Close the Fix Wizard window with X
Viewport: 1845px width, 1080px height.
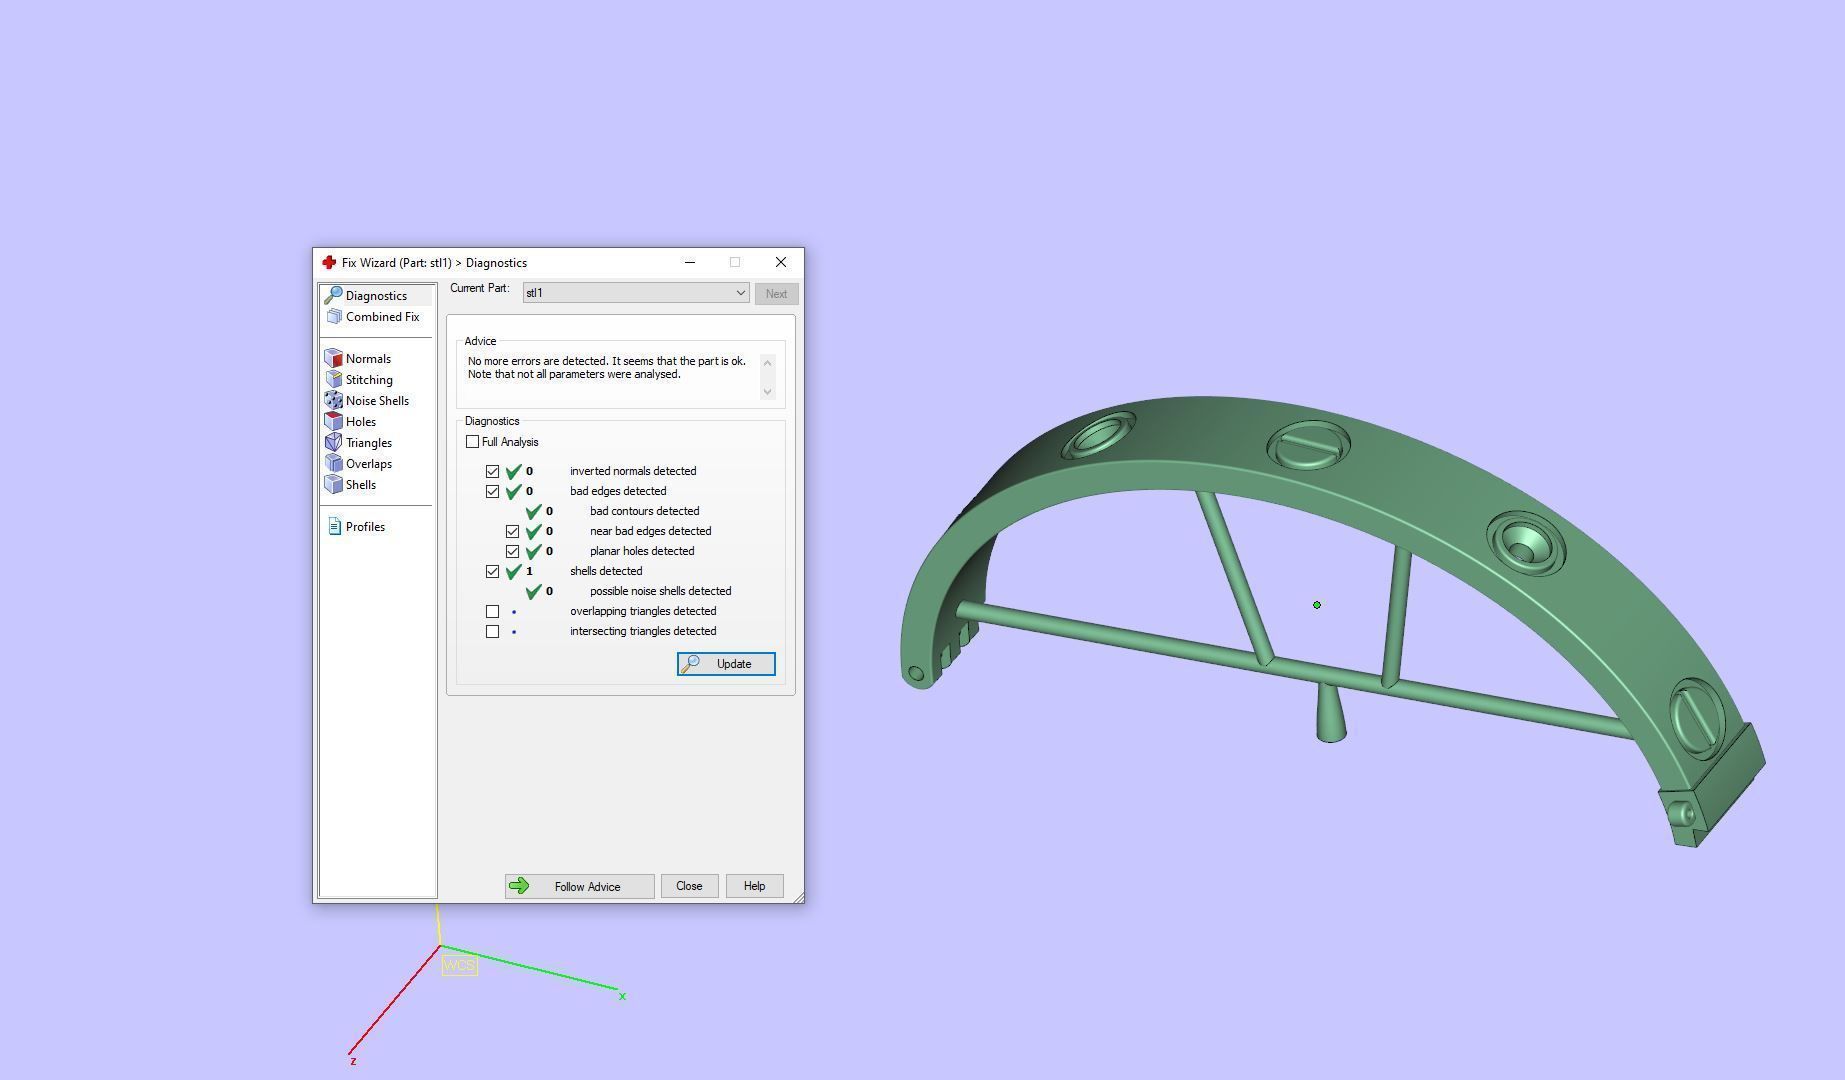point(781,262)
